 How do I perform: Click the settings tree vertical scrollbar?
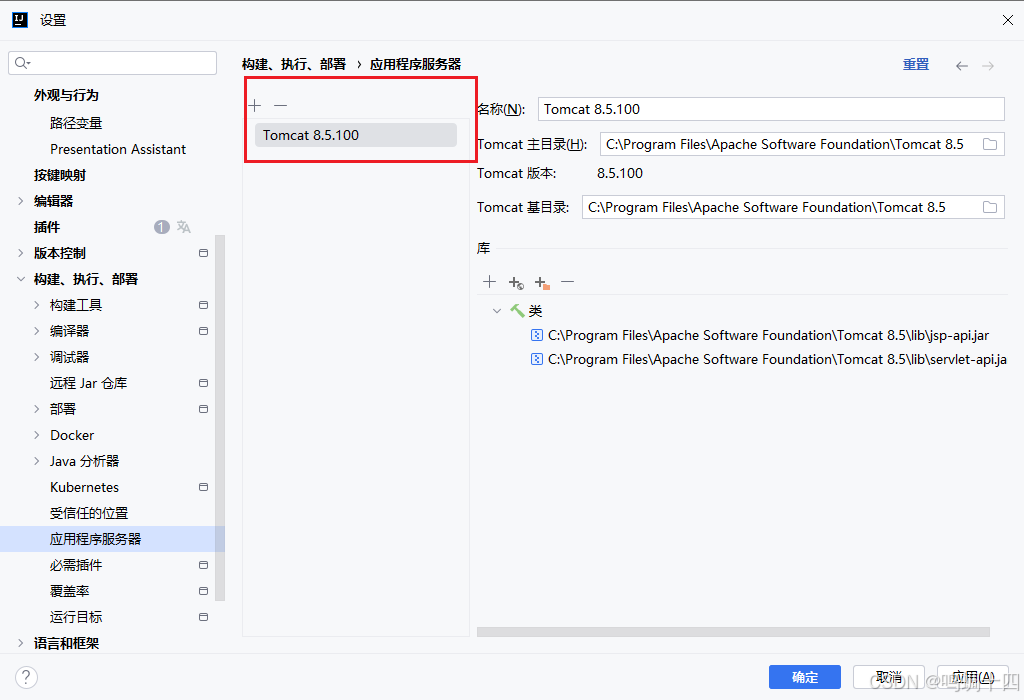pos(220,418)
